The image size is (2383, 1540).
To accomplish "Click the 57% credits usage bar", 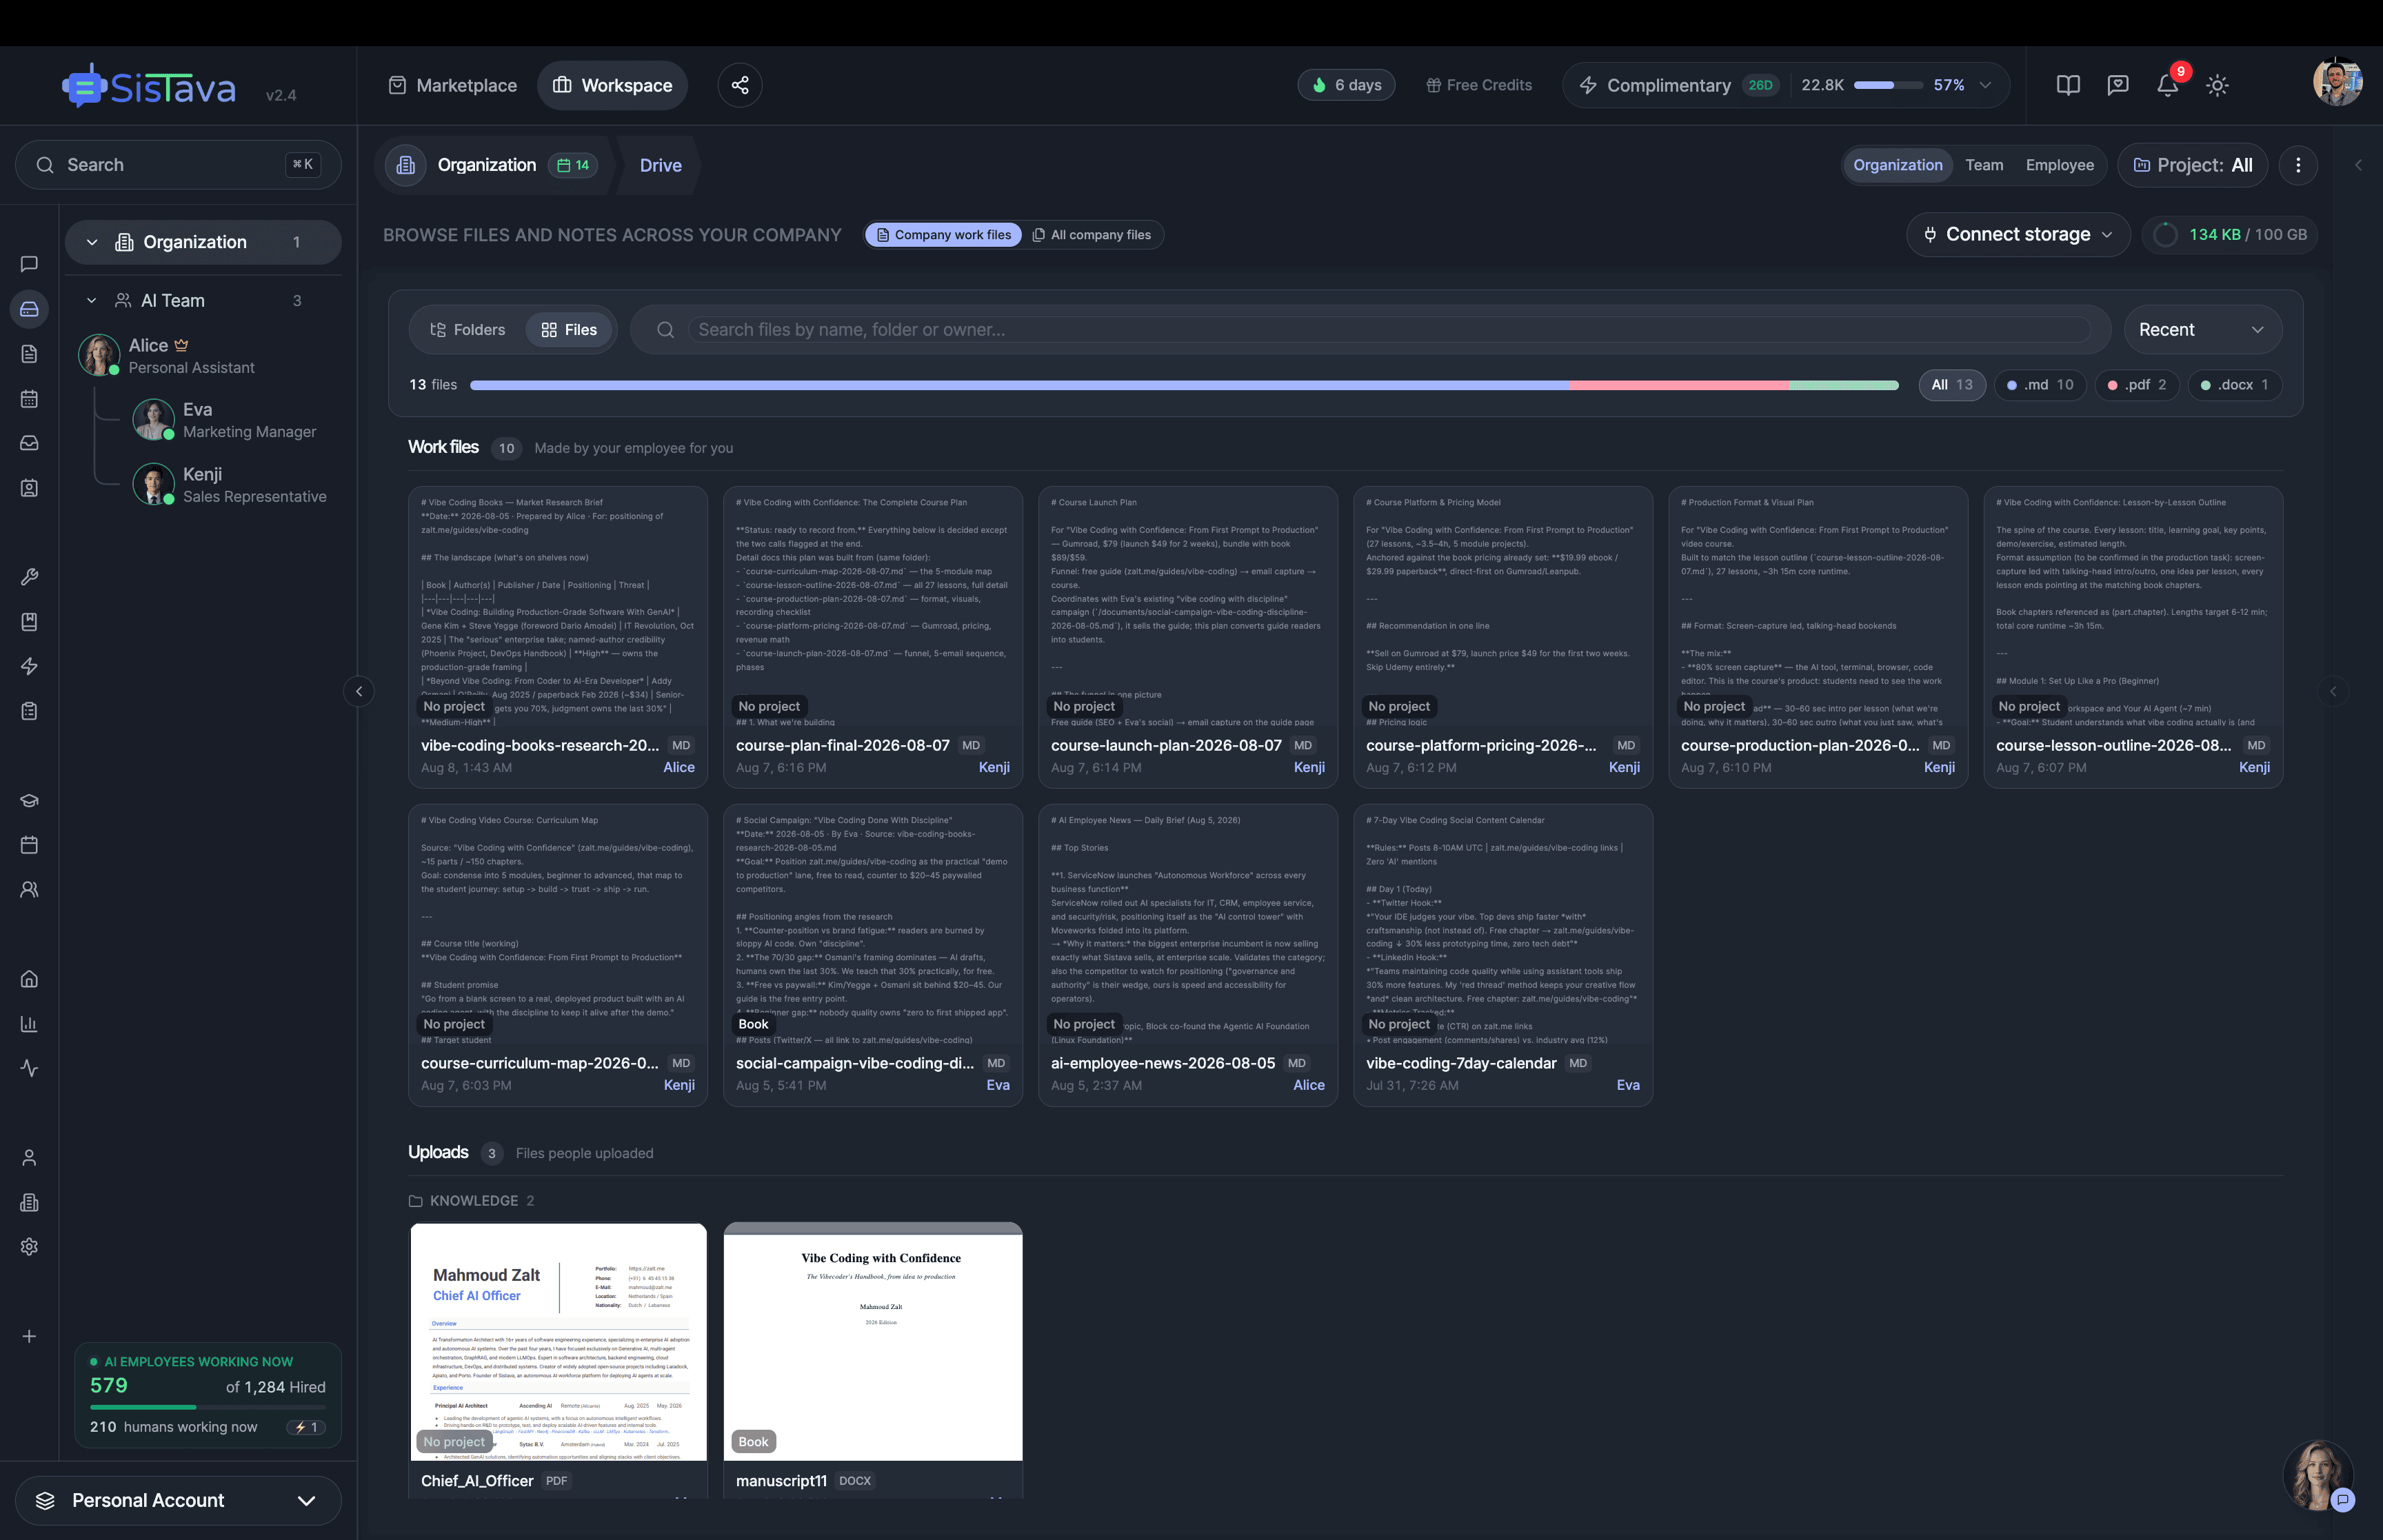I will click(x=1888, y=85).
